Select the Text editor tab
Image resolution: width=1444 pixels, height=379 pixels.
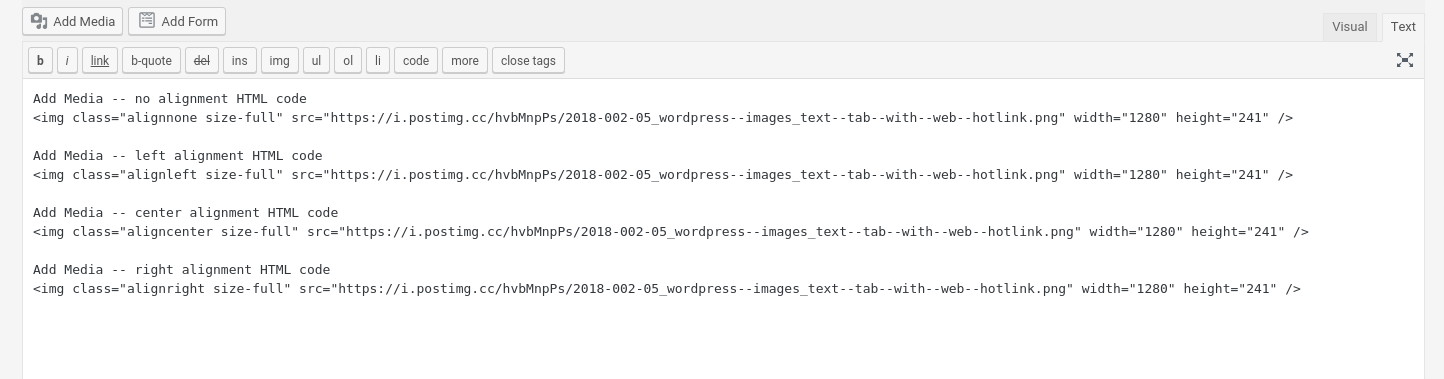[1403, 27]
